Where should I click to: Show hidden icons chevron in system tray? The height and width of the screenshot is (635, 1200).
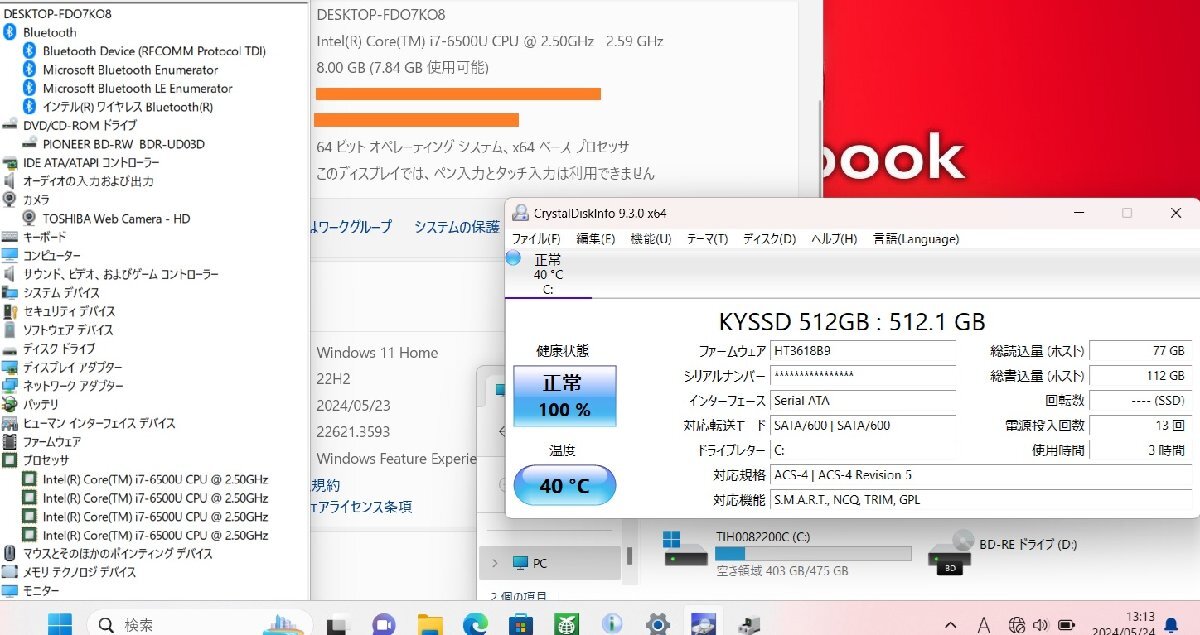[950, 625]
